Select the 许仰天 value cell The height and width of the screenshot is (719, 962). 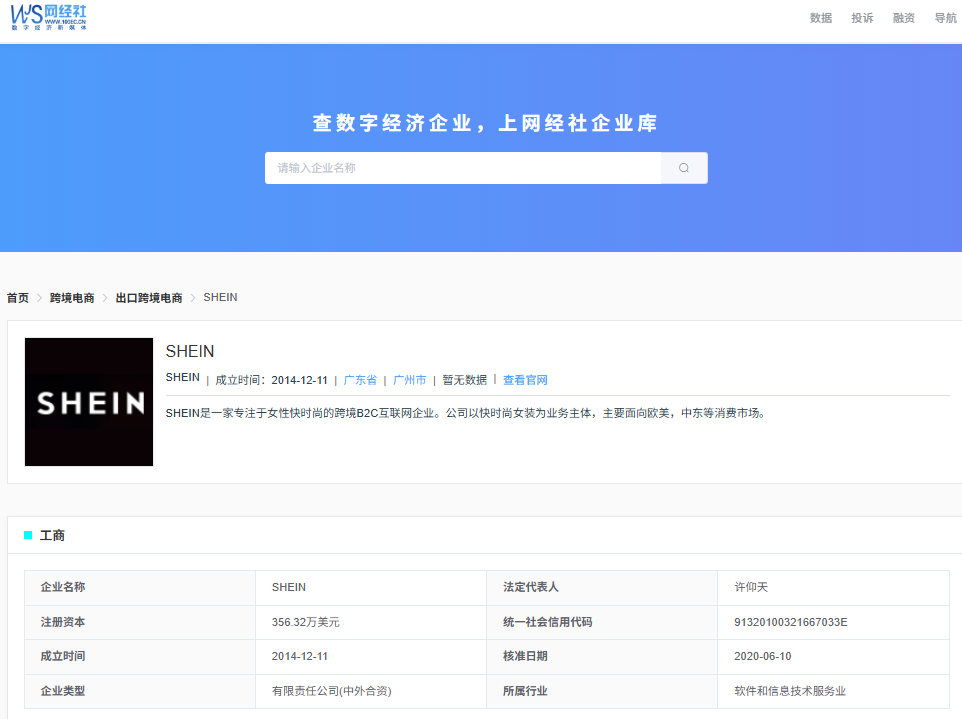(x=833, y=588)
